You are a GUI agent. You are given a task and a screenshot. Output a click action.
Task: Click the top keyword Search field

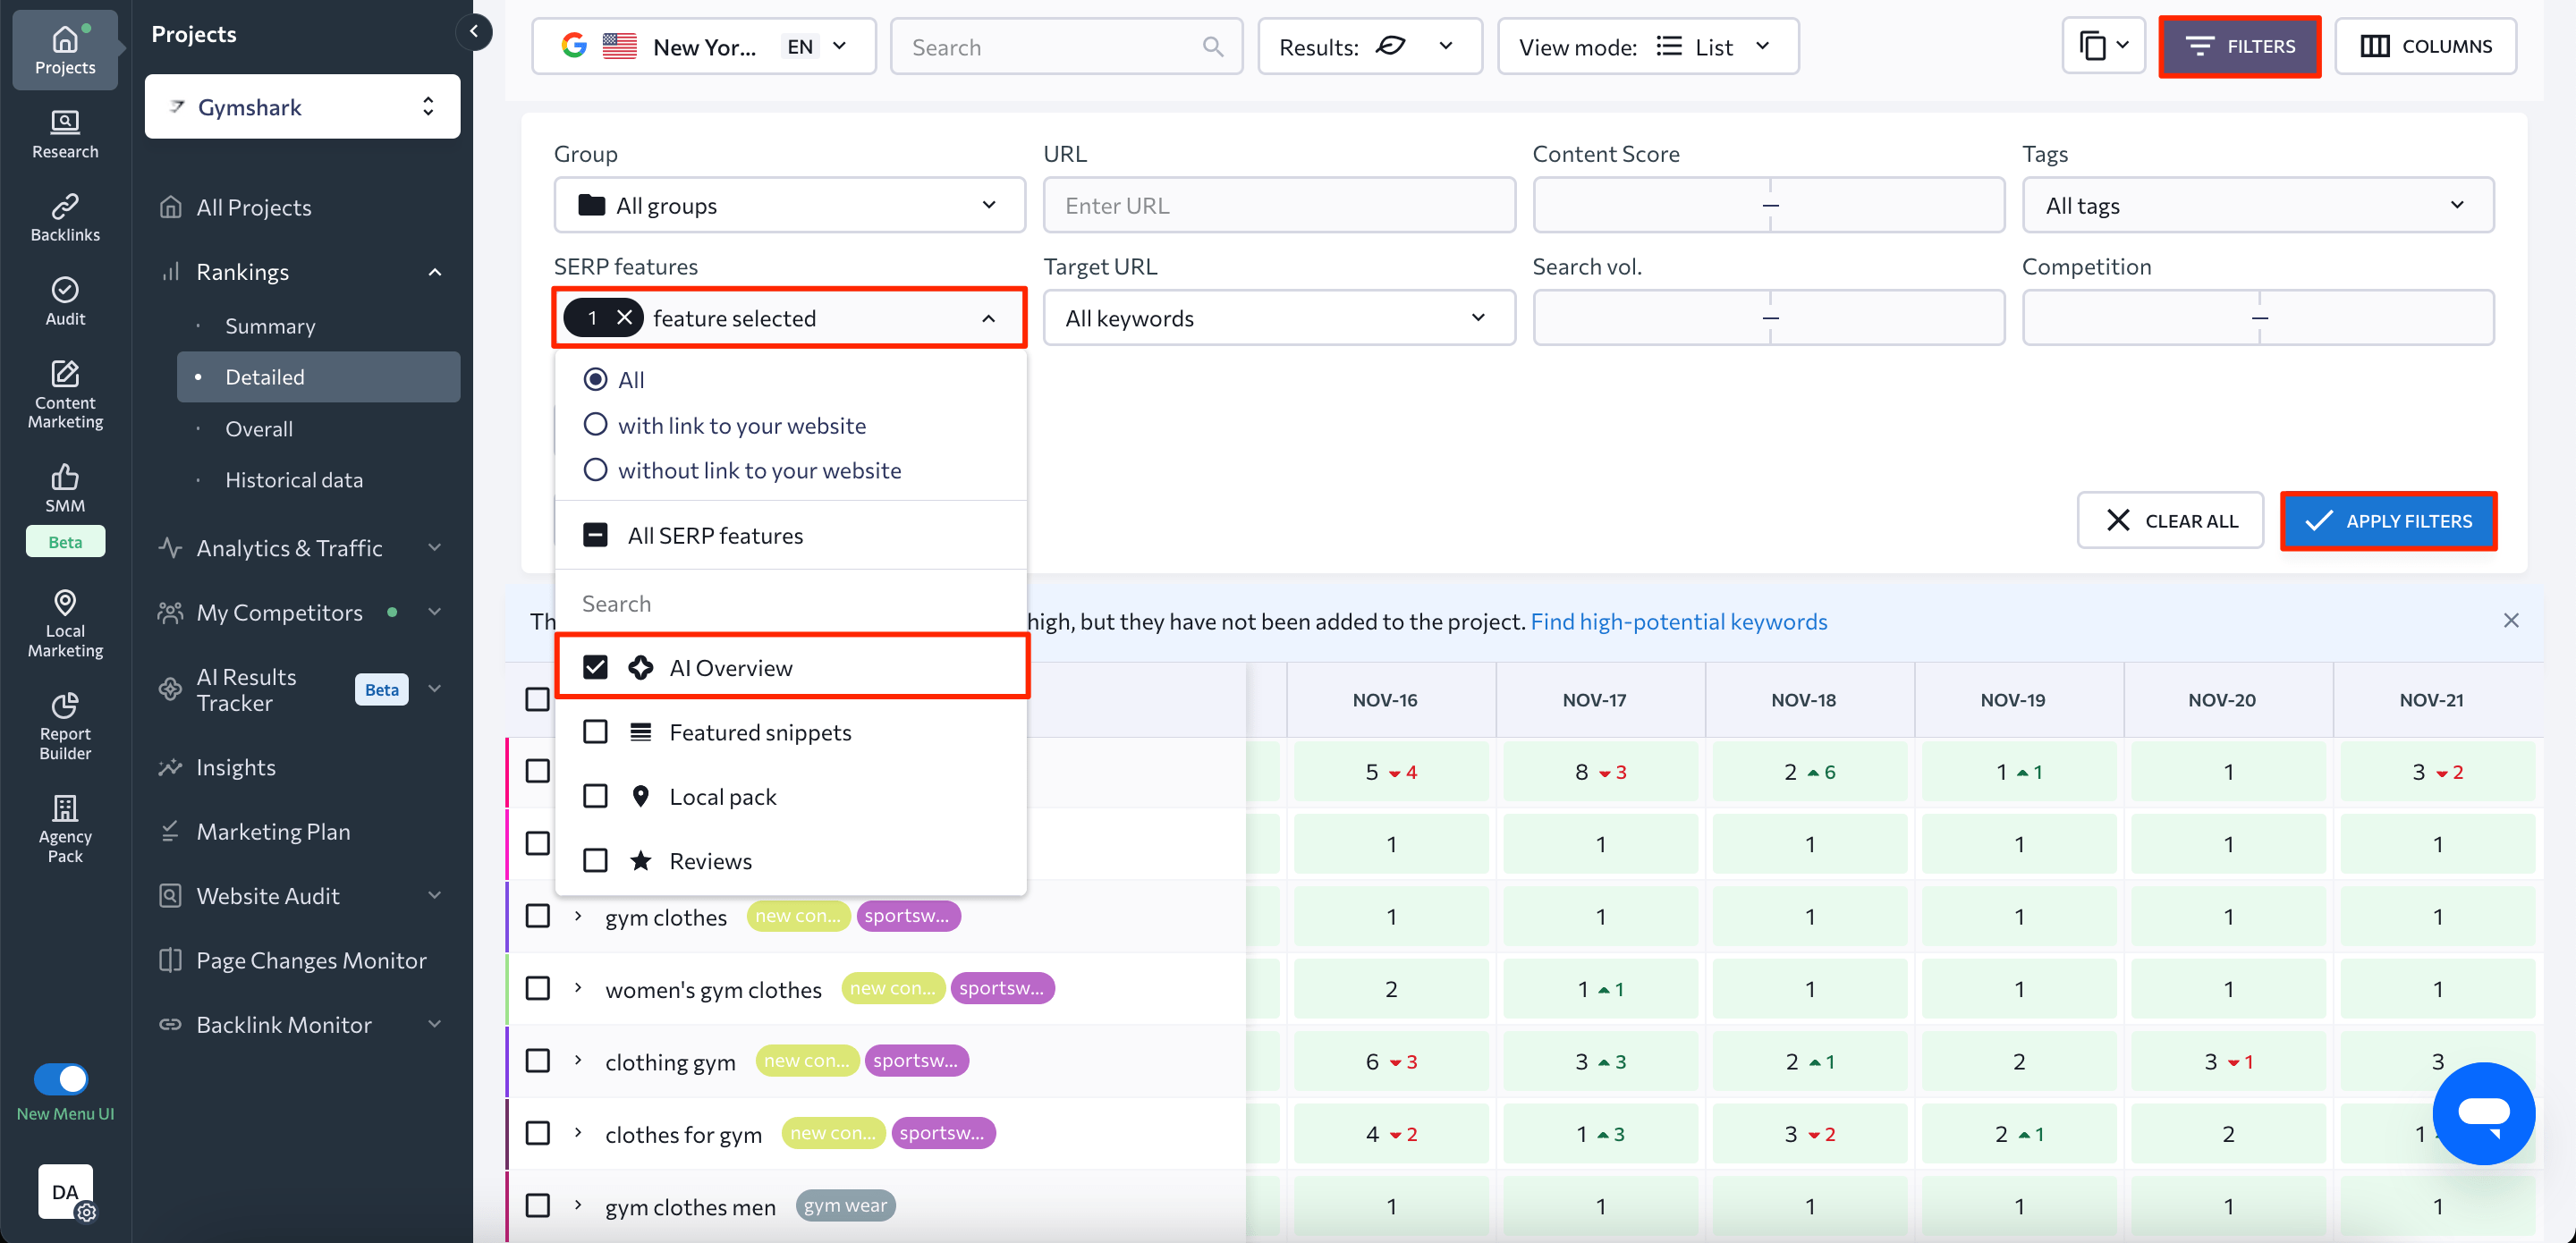tap(1066, 46)
